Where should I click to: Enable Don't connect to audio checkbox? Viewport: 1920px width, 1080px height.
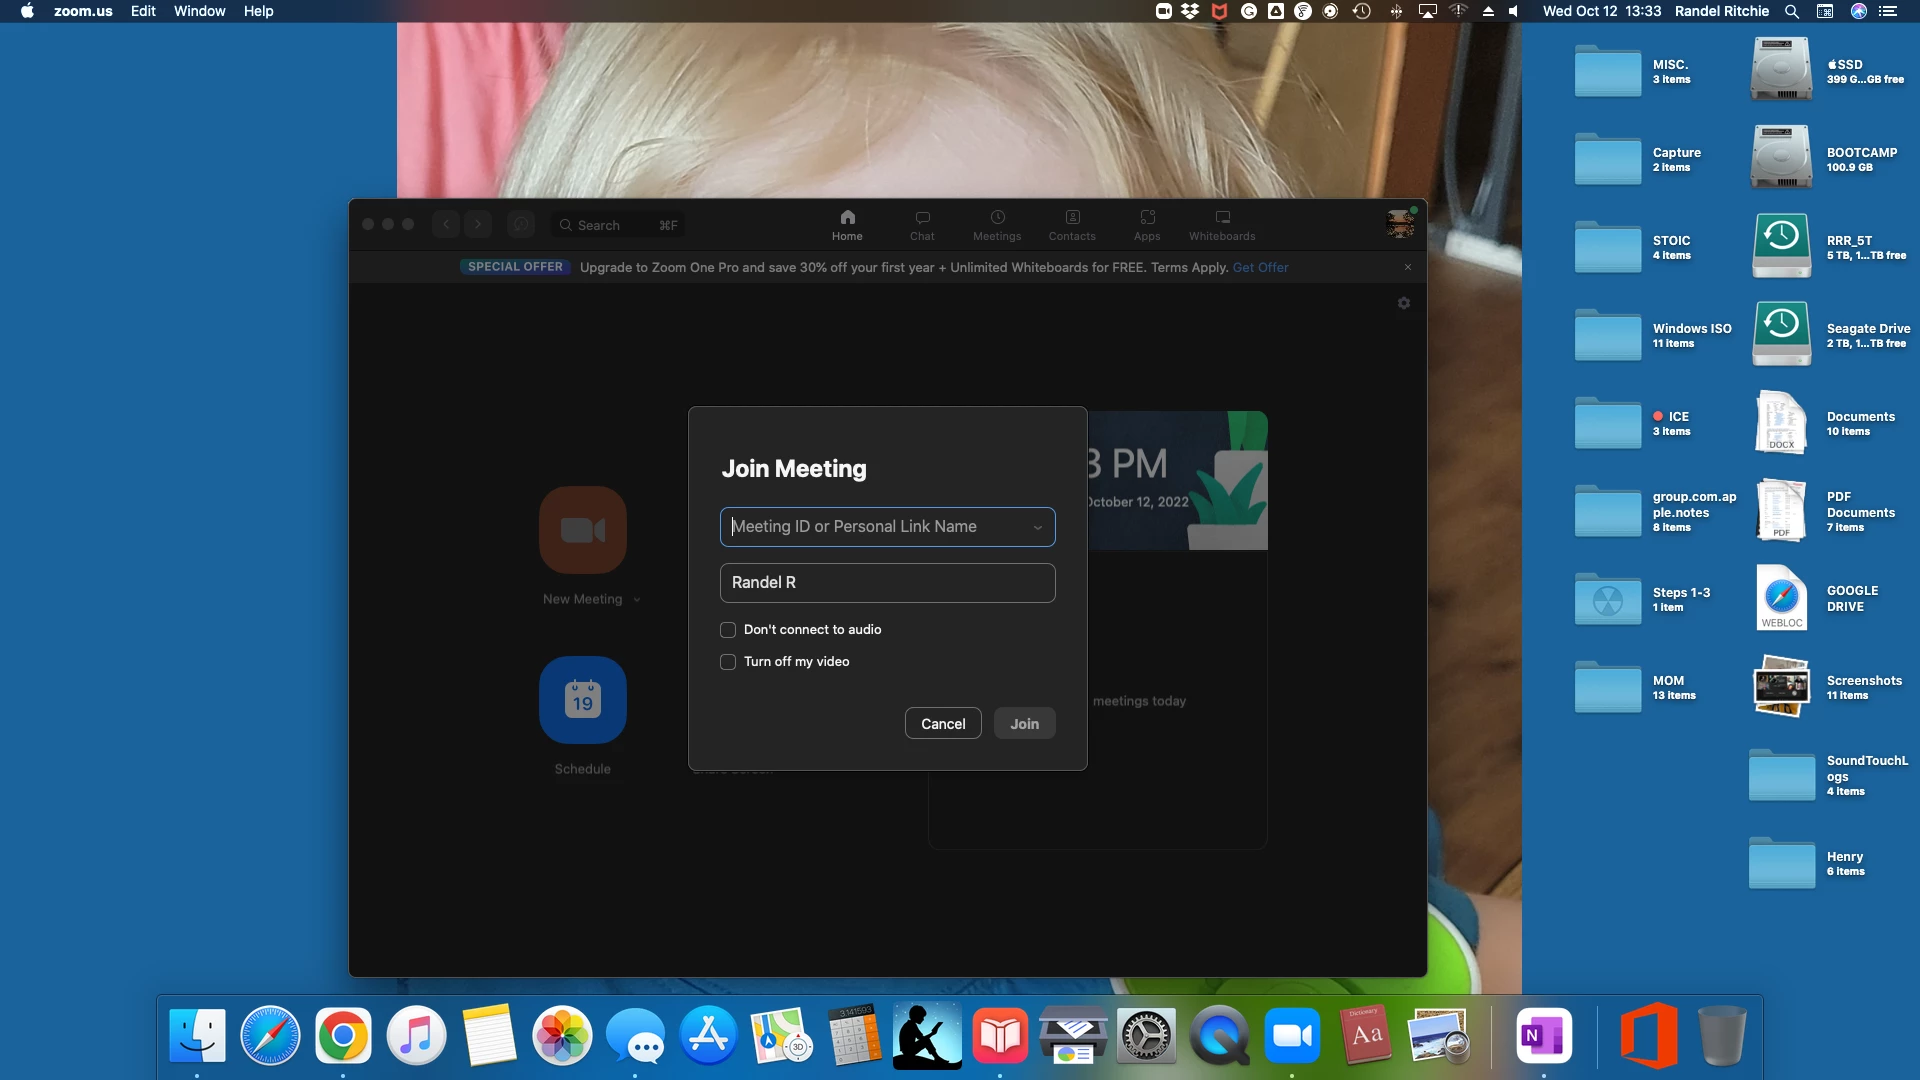click(728, 630)
